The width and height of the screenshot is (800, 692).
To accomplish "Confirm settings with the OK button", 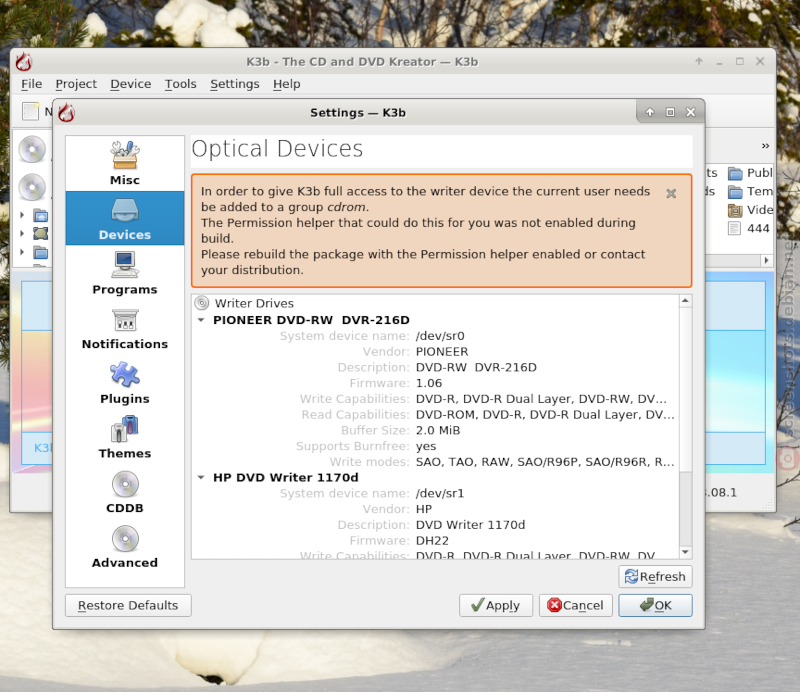I will (x=655, y=605).
